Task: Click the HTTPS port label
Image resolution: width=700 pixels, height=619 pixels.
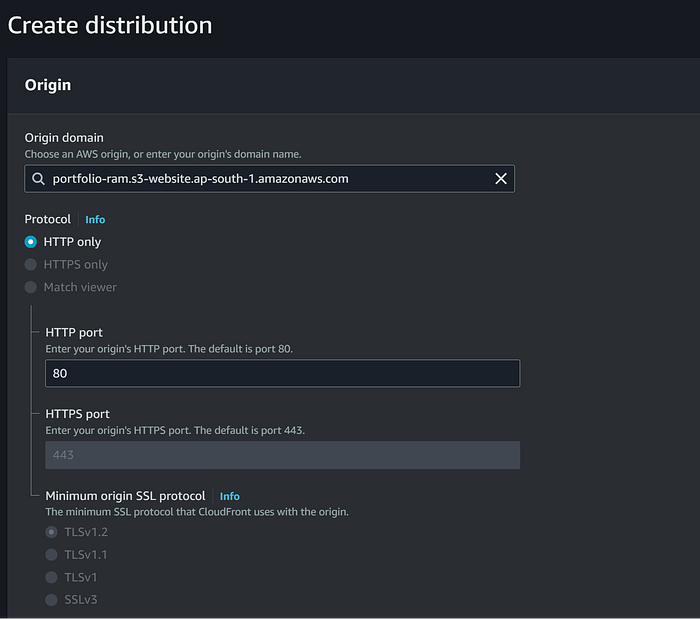Action: tap(77, 414)
